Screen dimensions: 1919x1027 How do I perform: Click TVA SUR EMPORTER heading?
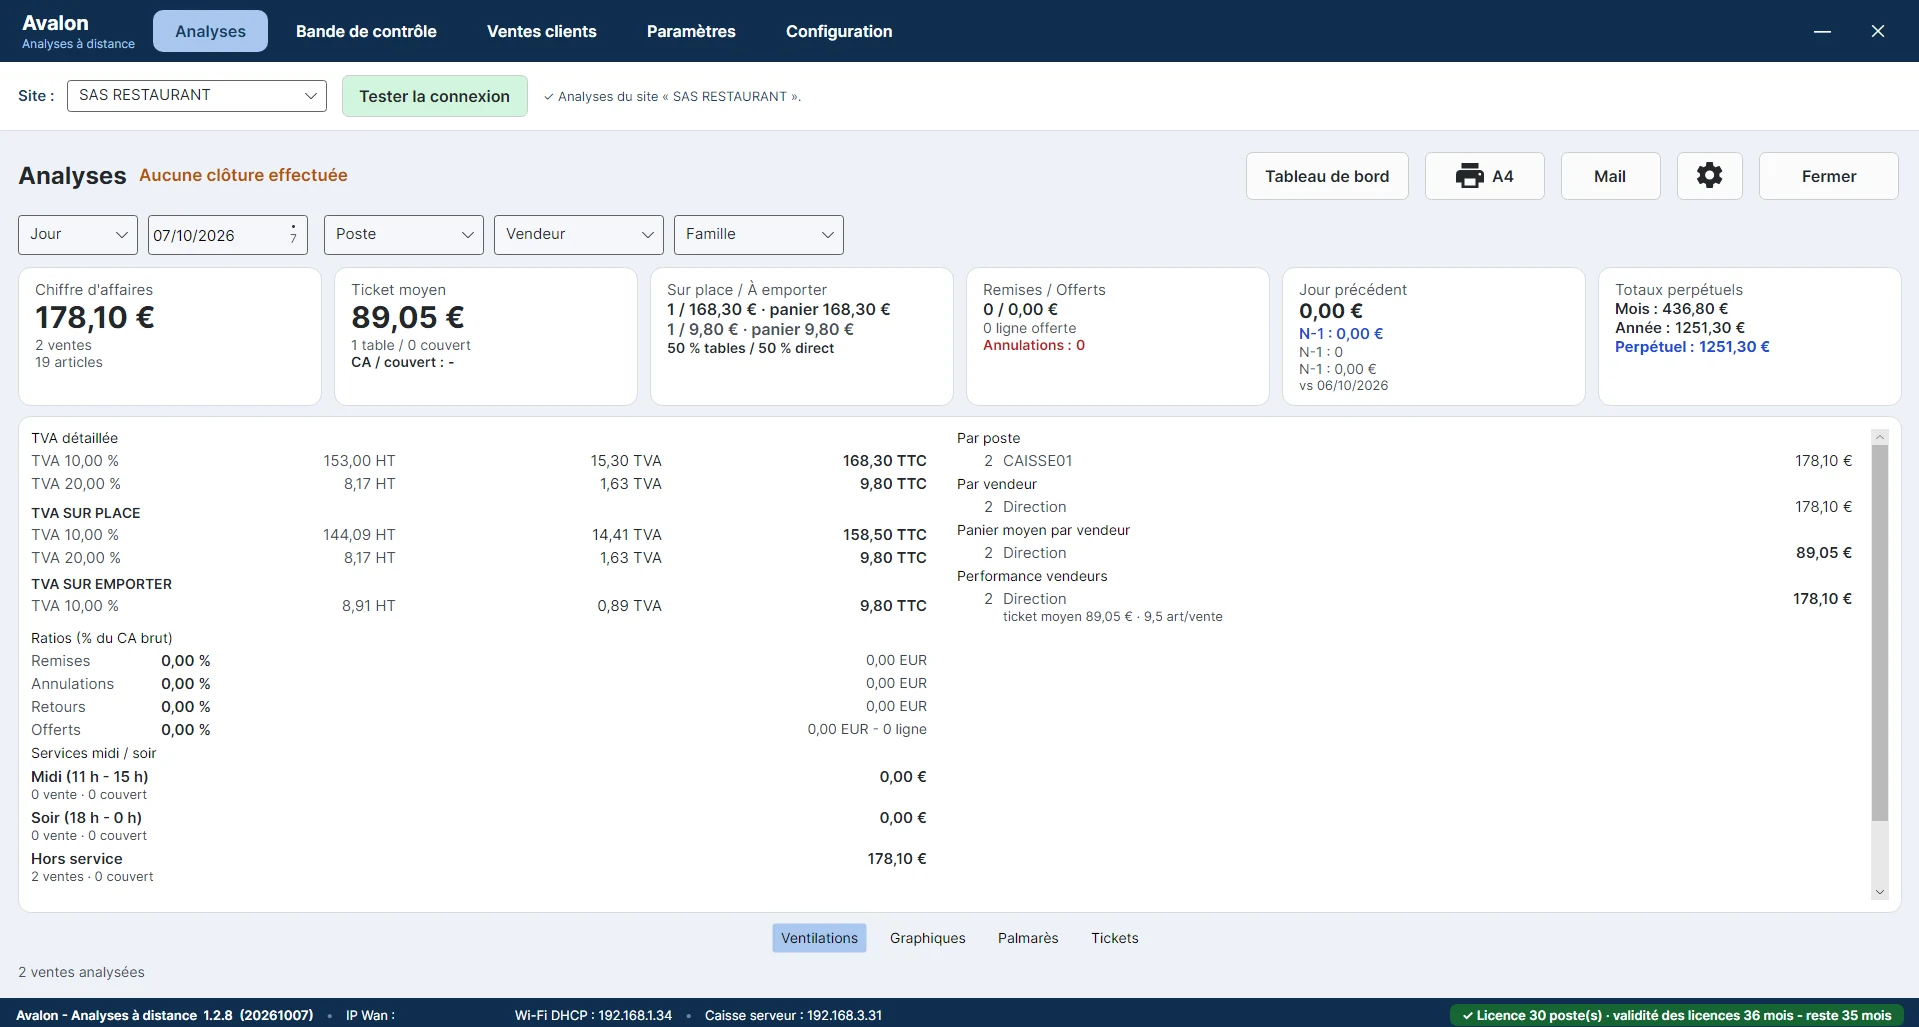click(101, 584)
